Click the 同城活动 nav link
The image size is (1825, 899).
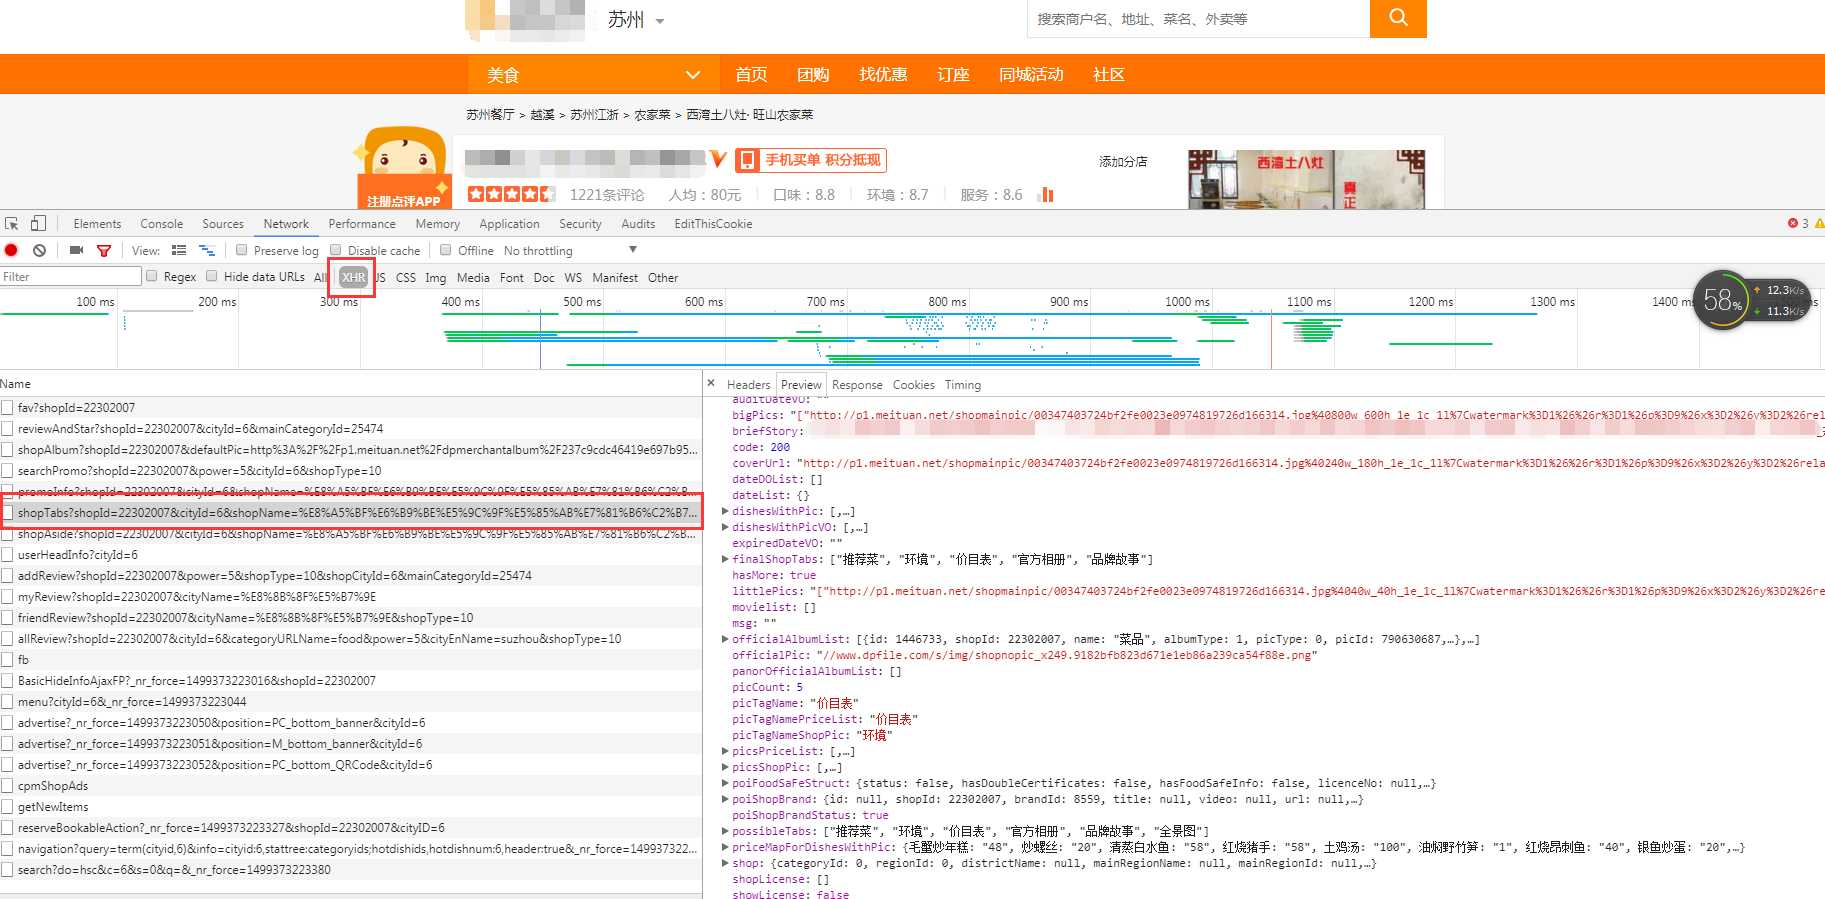tap(1031, 75)
